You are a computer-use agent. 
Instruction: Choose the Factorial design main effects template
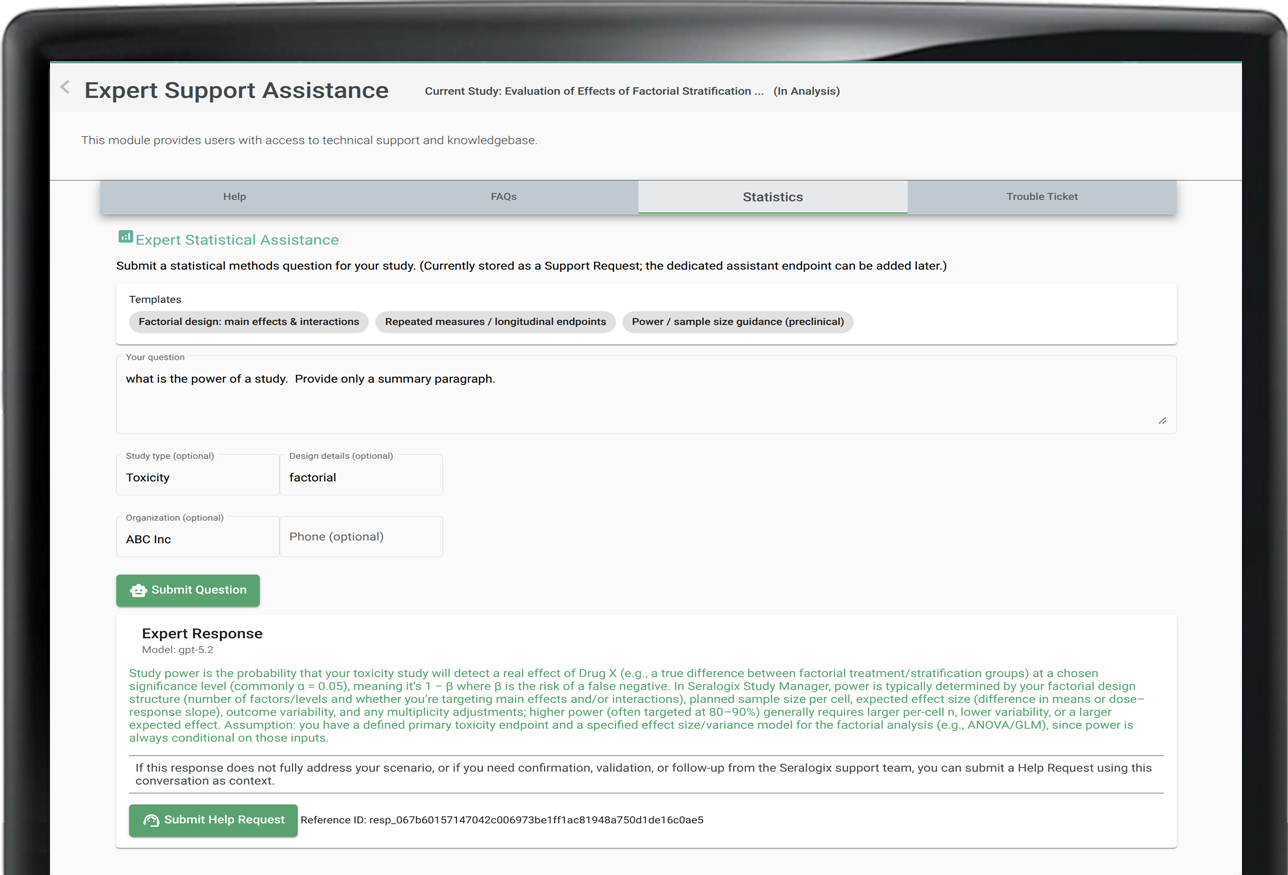pyautogui.click(x=248, y=322)
